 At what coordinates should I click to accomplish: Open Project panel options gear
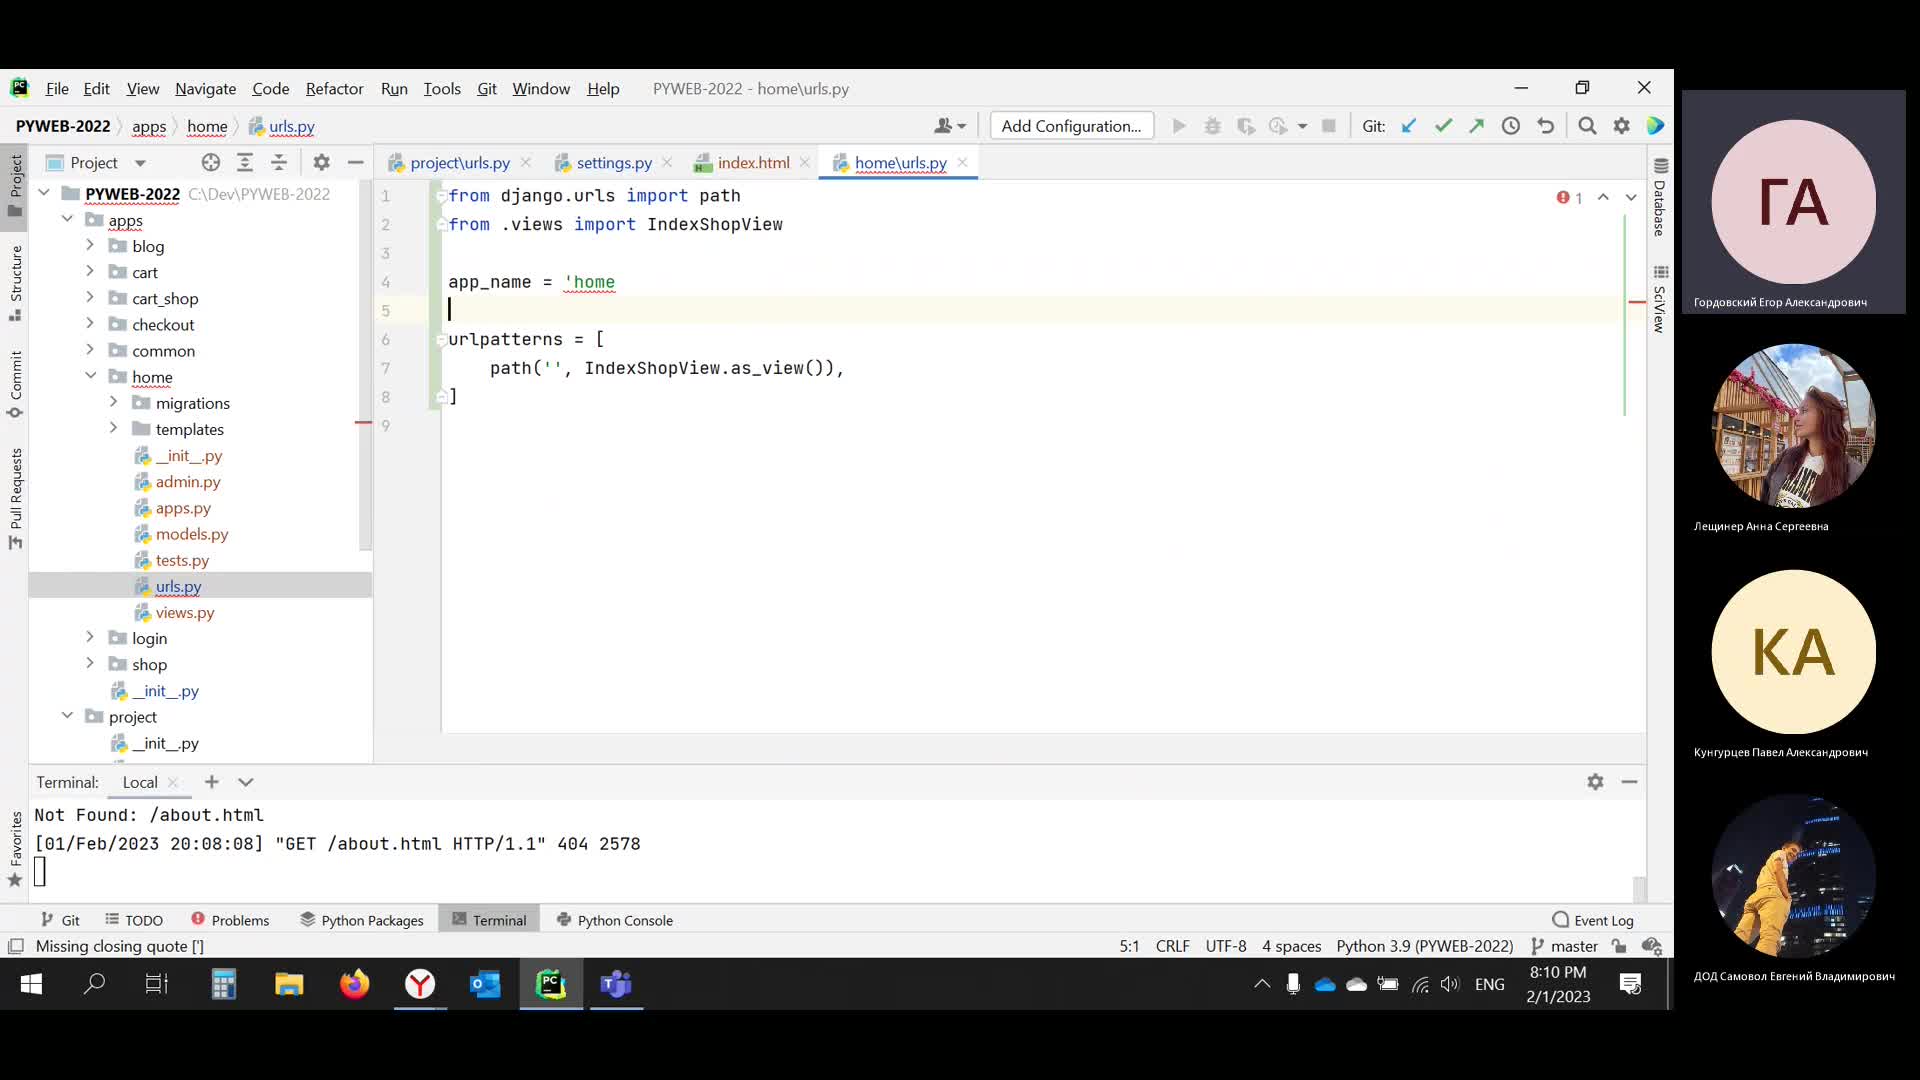click(321, 162)
